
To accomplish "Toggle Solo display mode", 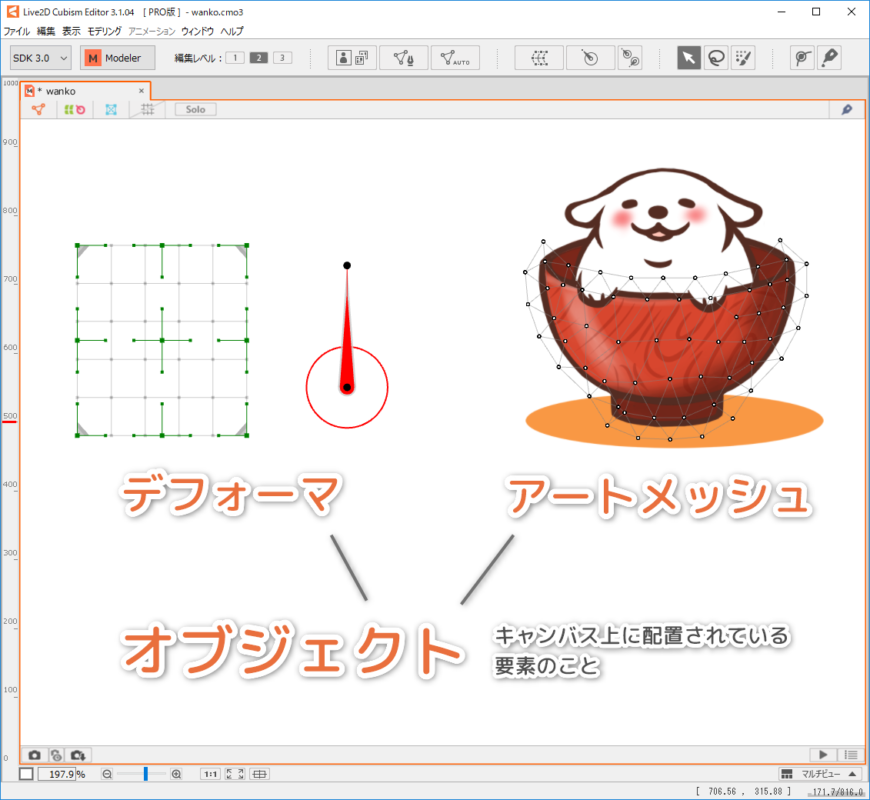I will [x=195, y=109].
